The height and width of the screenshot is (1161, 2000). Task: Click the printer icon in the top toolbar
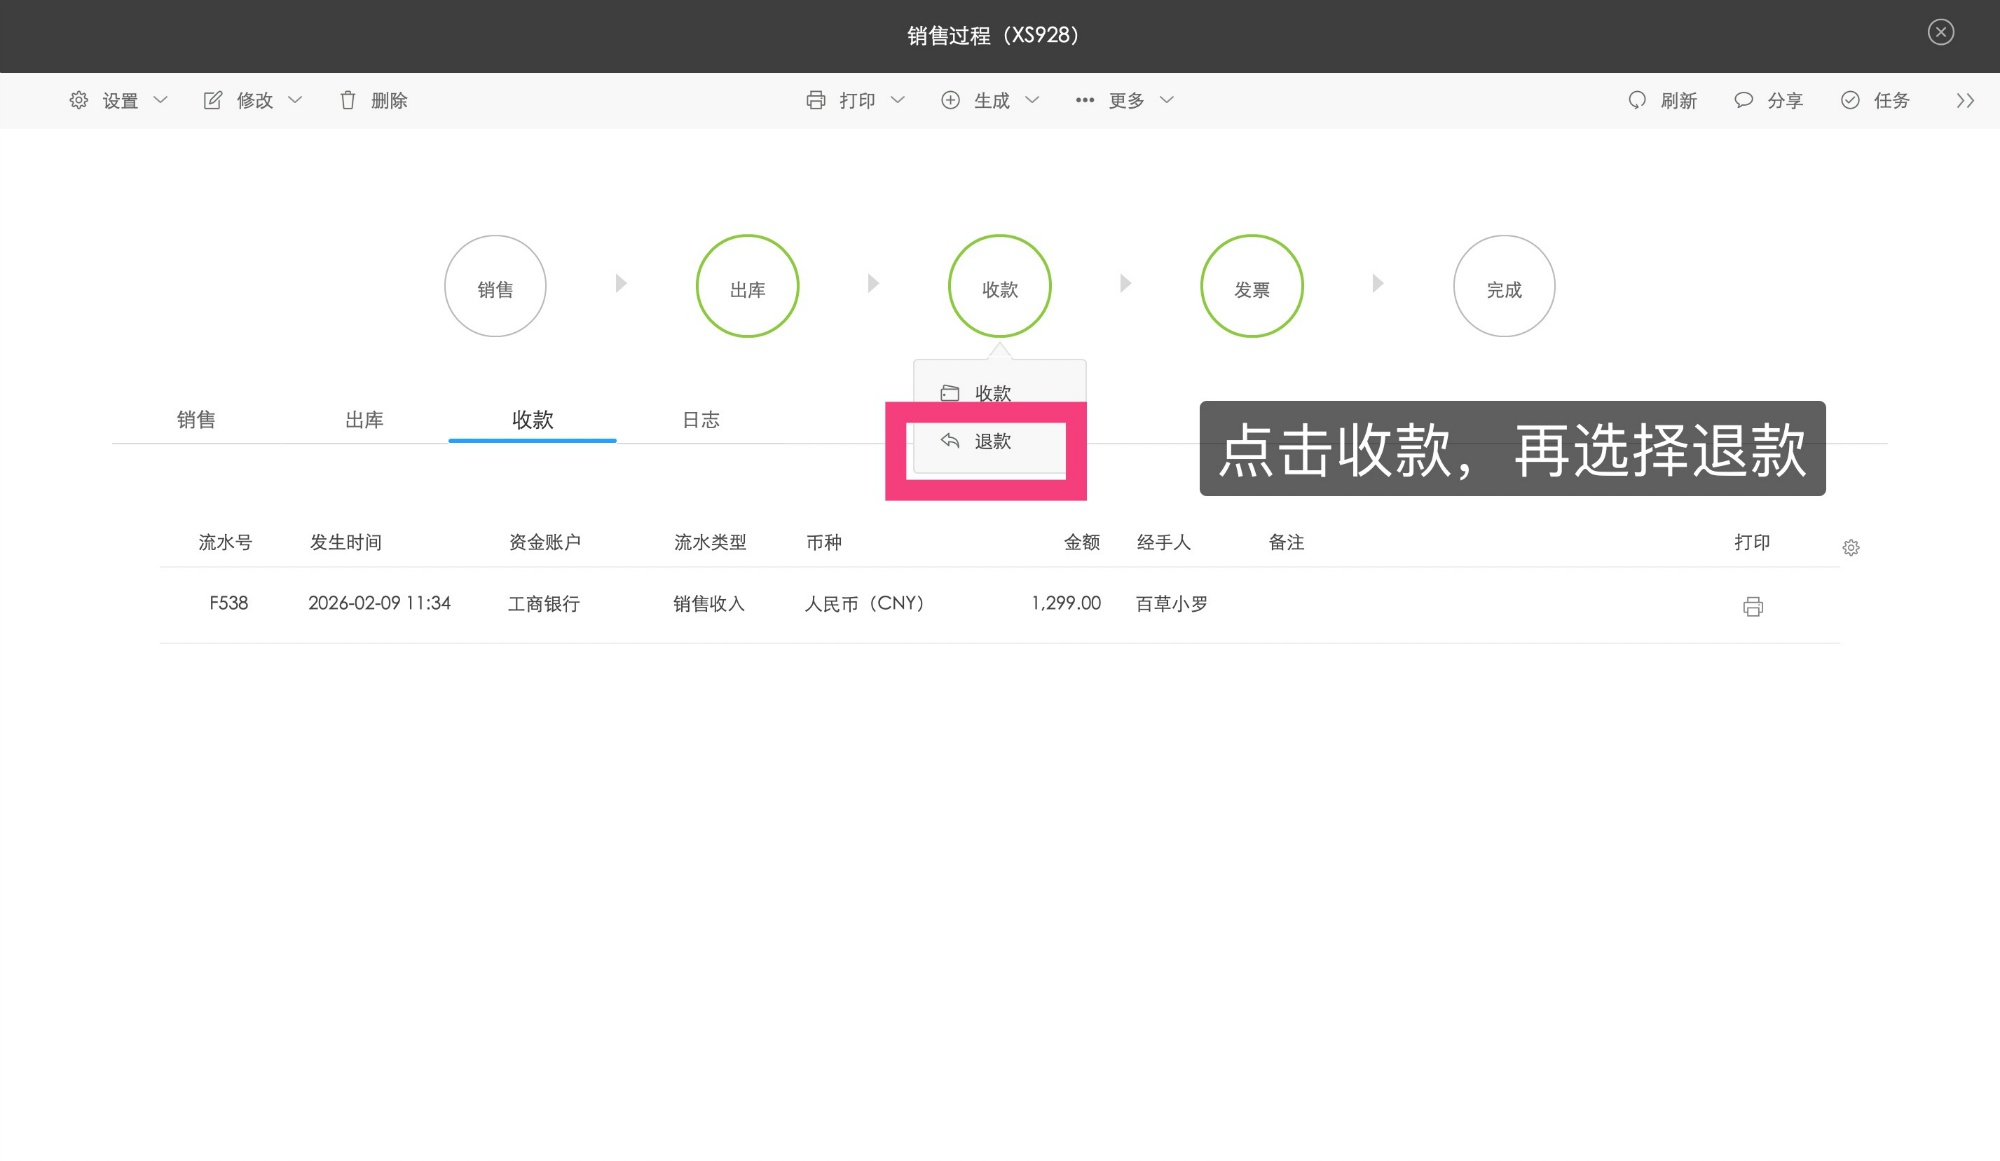click(x=816, y=100)
